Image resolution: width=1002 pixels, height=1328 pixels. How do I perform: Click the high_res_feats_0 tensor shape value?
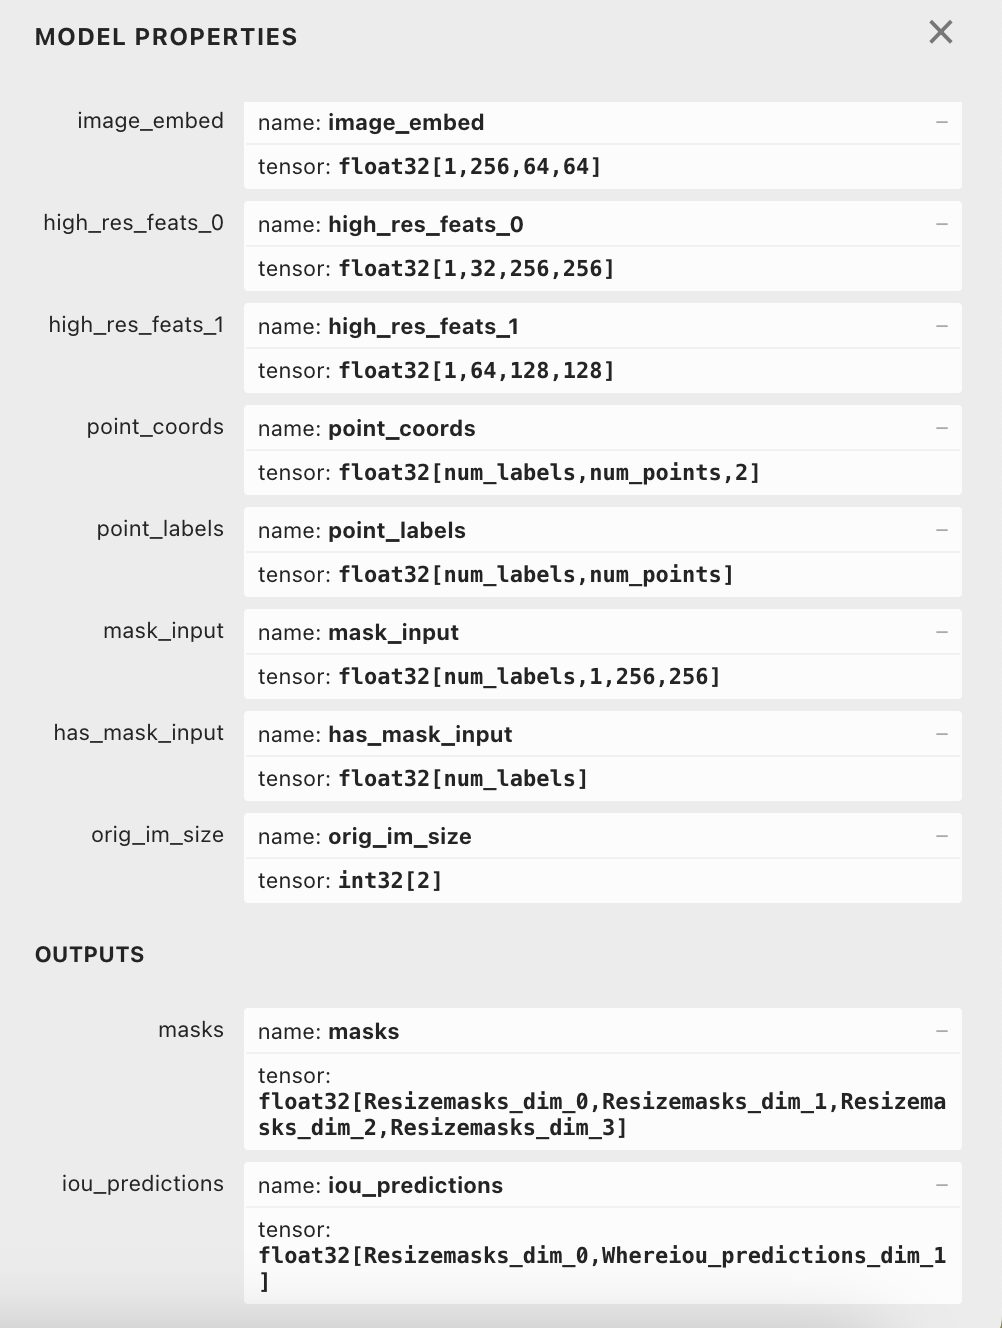coord(476,269)
